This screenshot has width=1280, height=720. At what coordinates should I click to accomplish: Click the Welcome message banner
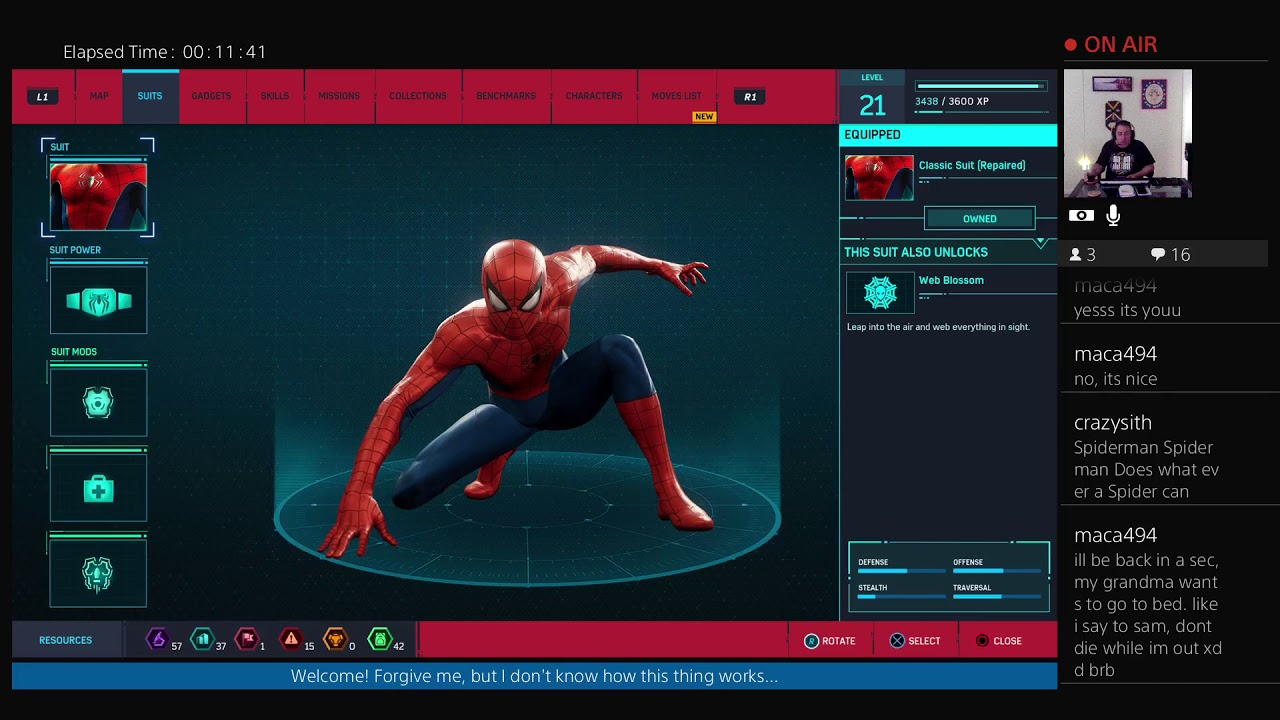[x=534, y=677]
